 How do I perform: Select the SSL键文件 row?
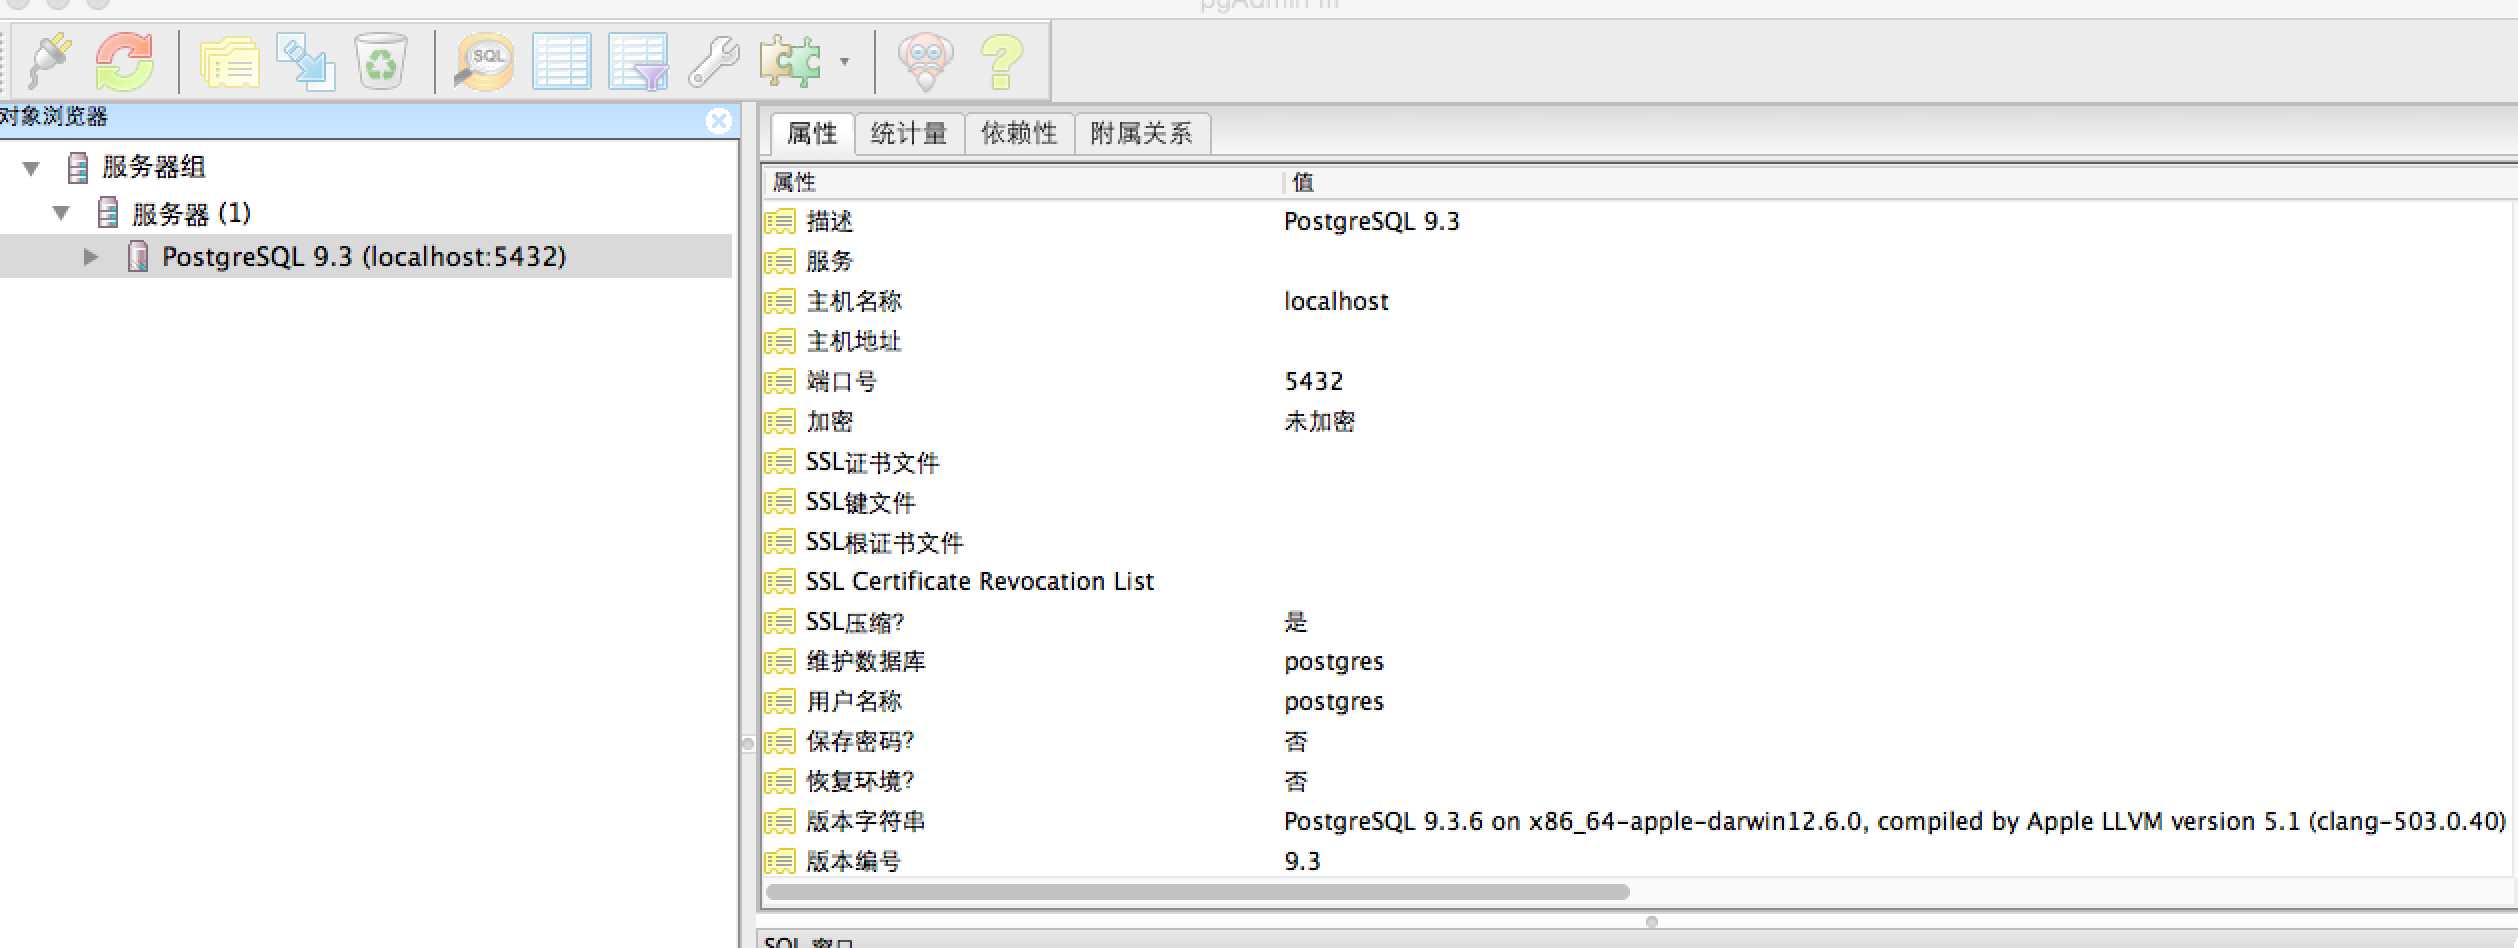(1639, 502)
